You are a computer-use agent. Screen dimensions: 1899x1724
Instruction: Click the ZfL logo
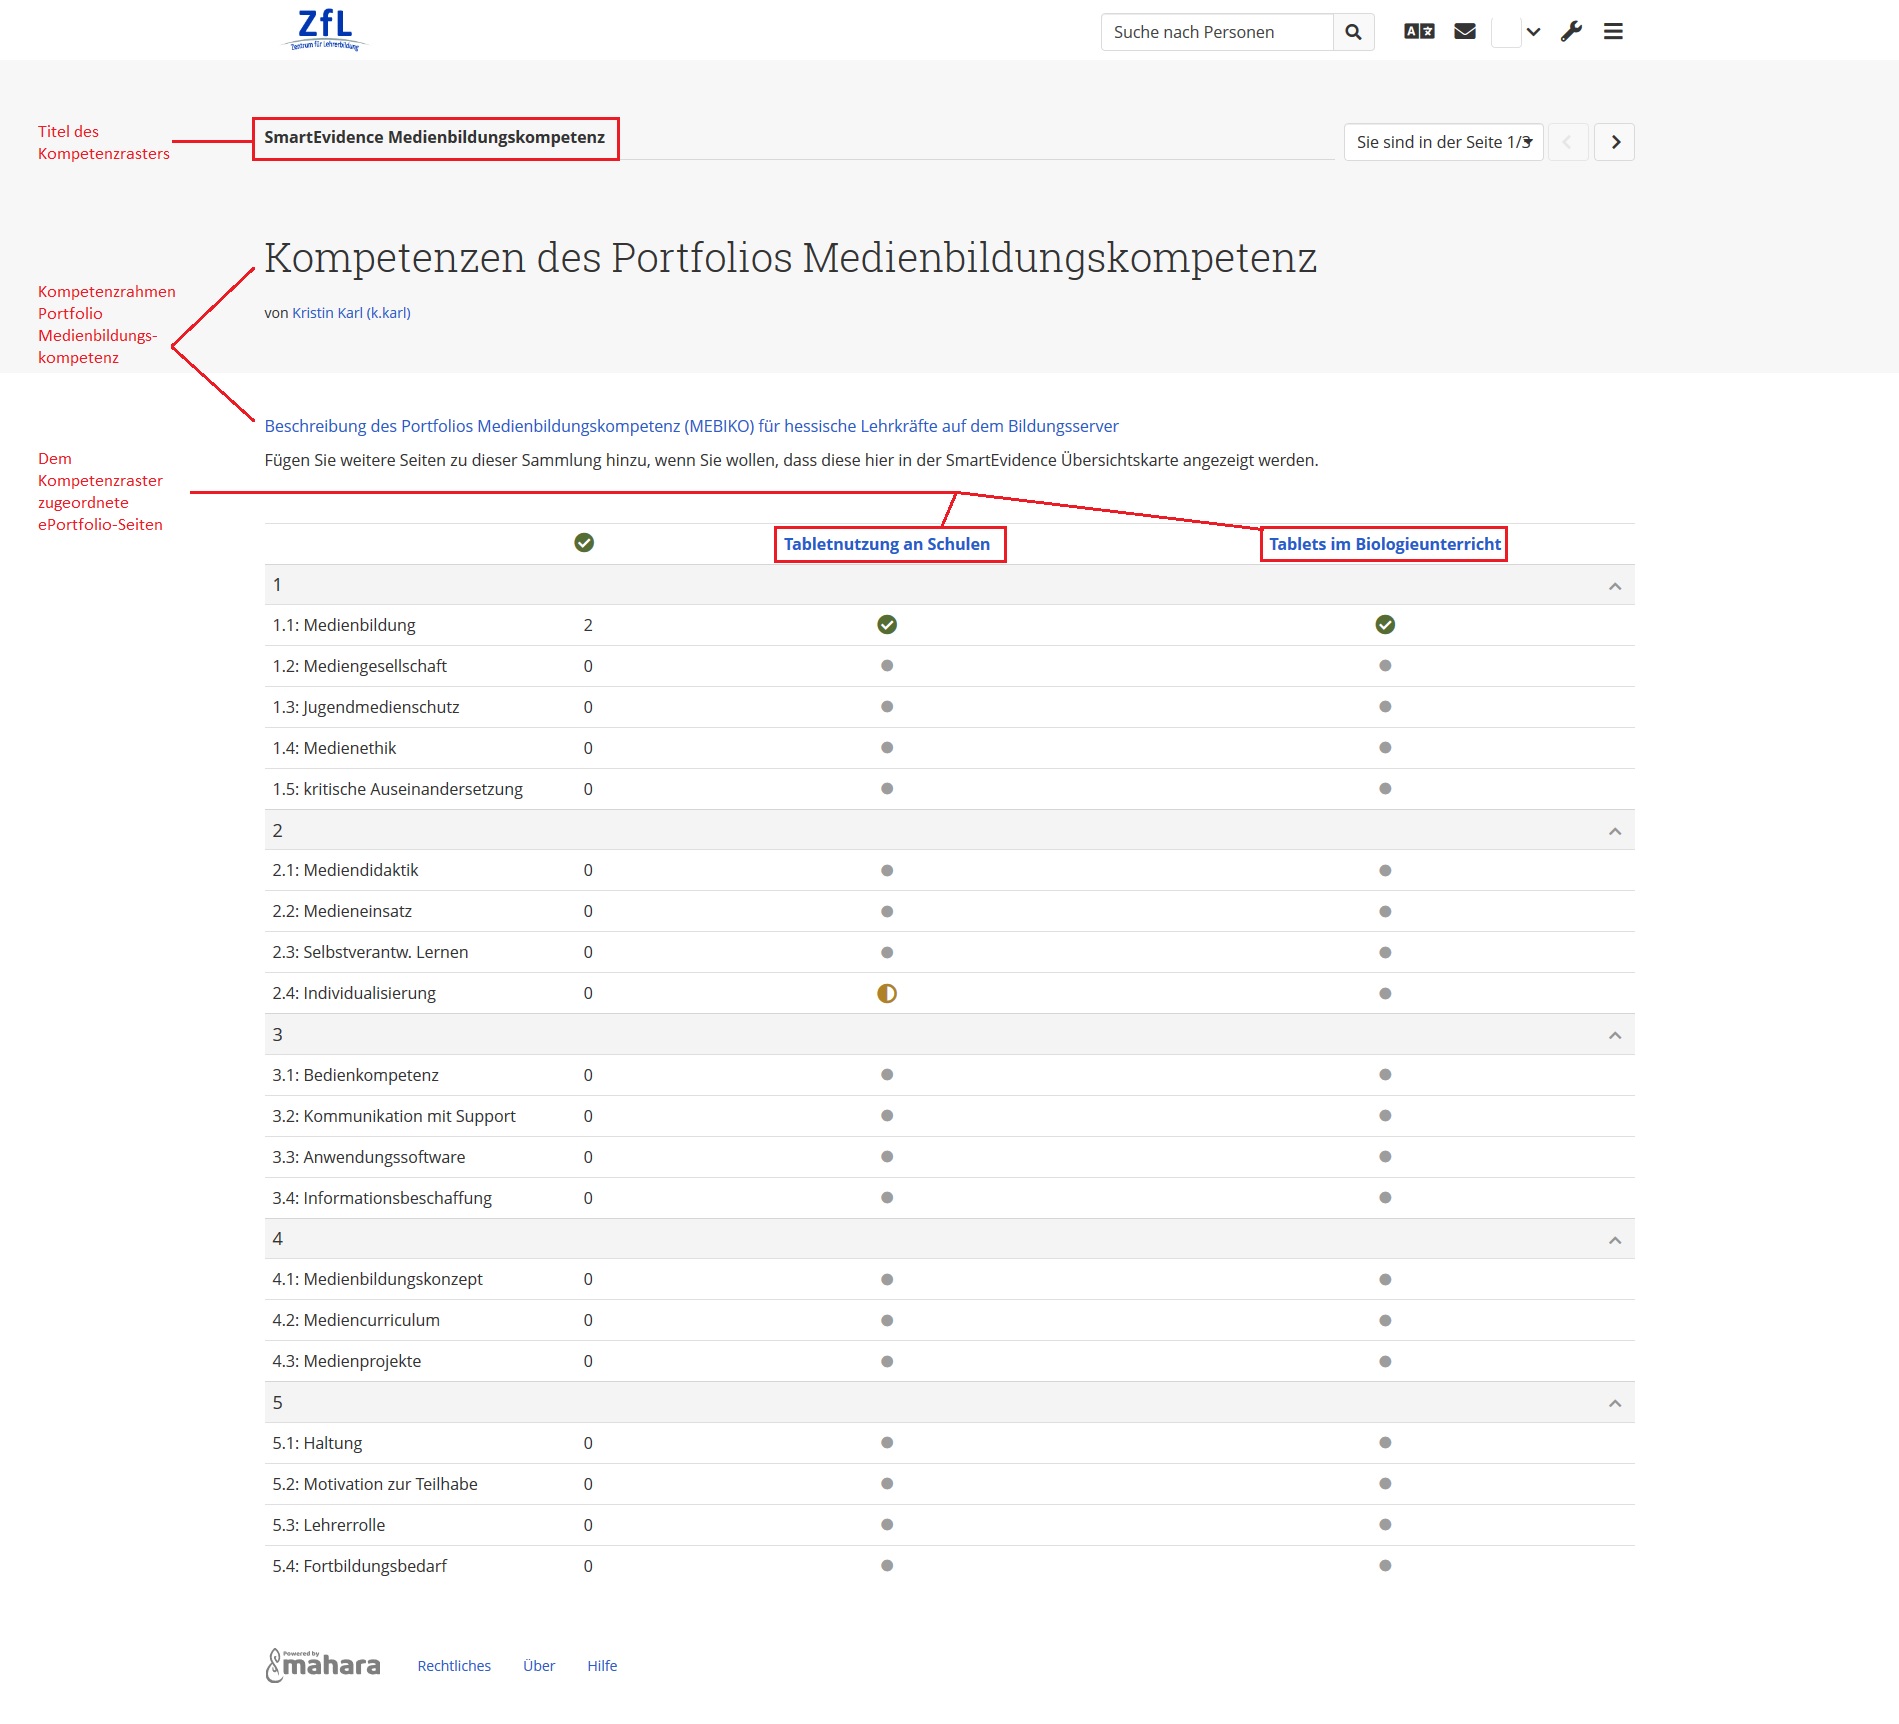[x=326, y=30]
